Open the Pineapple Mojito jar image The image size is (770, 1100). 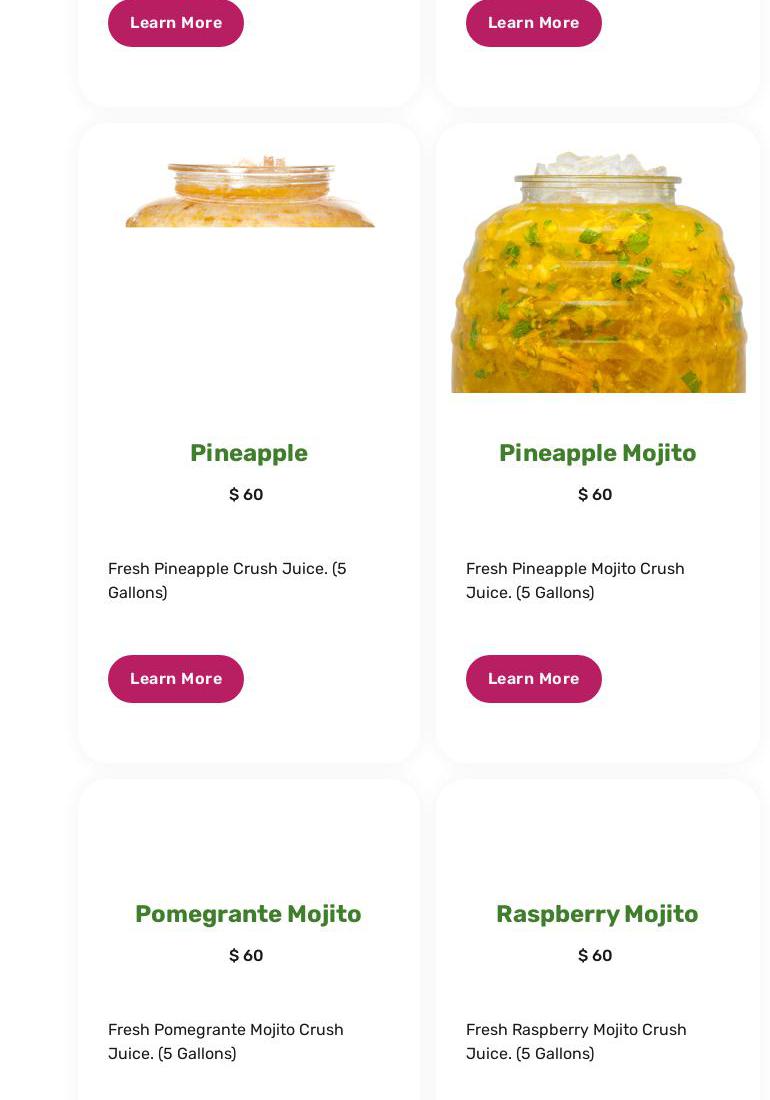pos(598,272)
